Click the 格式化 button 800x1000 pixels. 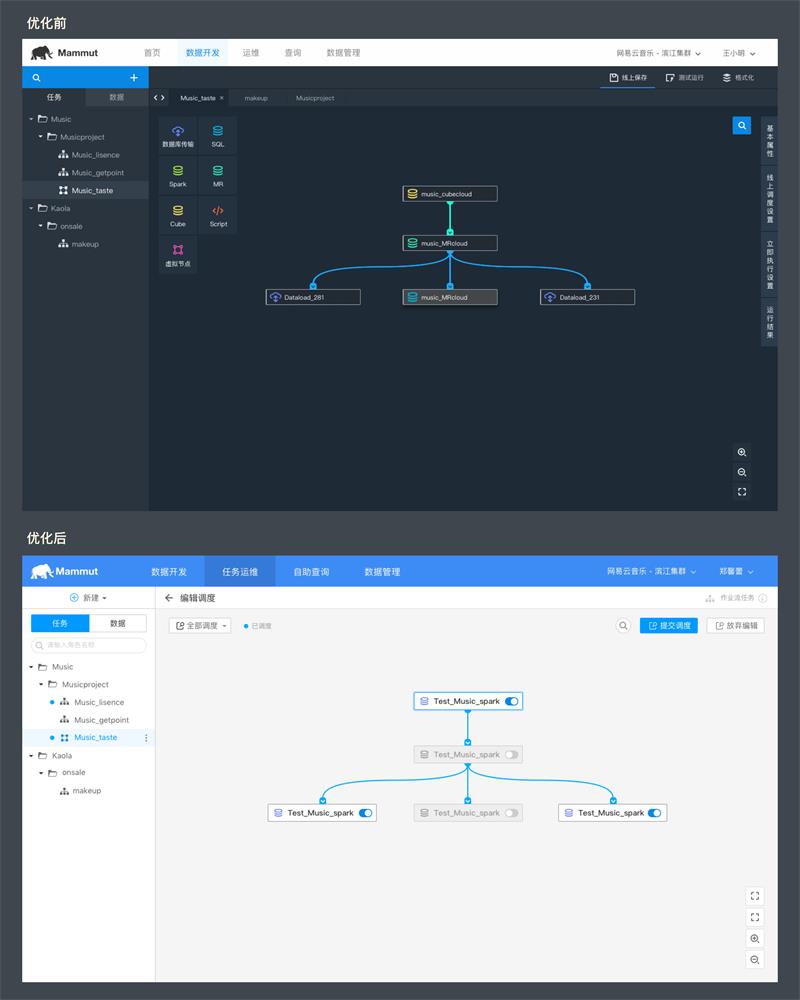(738, 78)
